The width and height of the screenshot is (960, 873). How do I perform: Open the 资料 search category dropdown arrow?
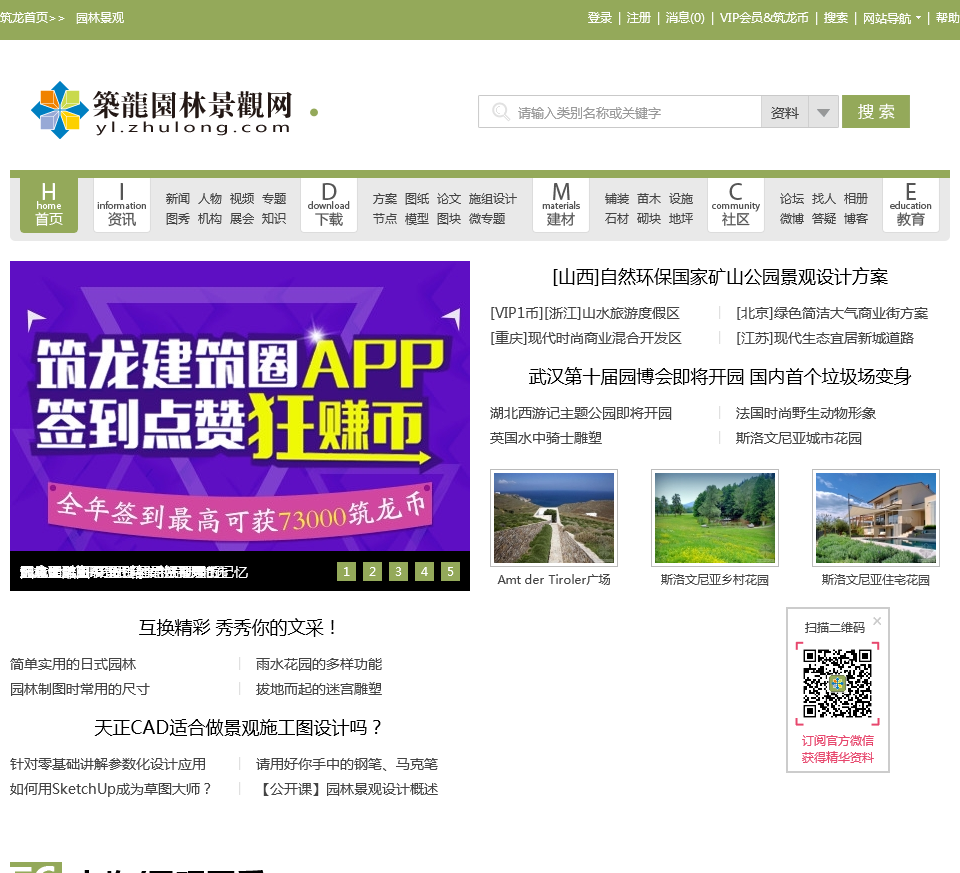coord(823,112)
